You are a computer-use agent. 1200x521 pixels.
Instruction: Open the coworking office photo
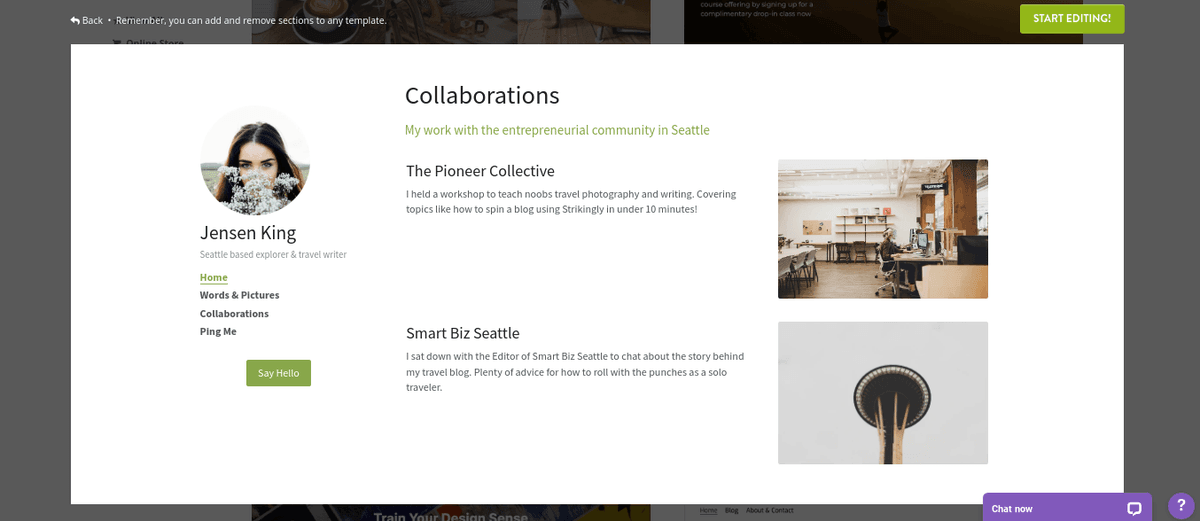click(x=882, y=229)
